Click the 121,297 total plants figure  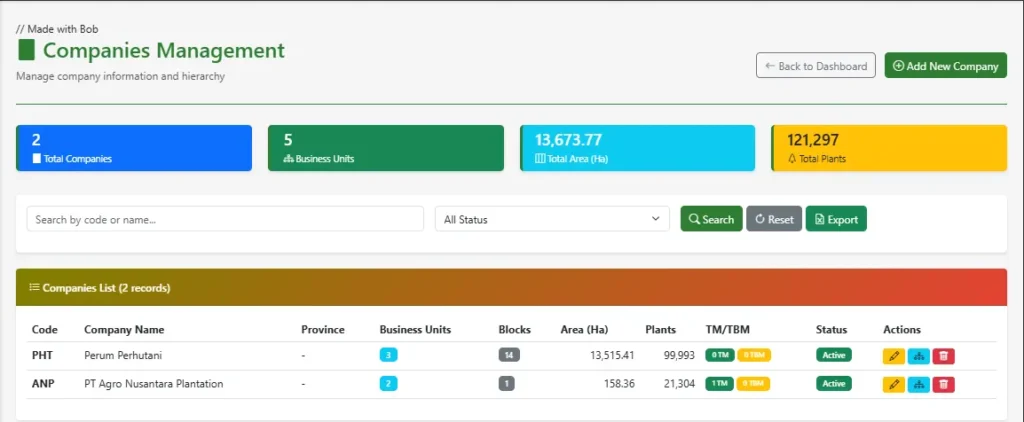[x=812, y=140]
